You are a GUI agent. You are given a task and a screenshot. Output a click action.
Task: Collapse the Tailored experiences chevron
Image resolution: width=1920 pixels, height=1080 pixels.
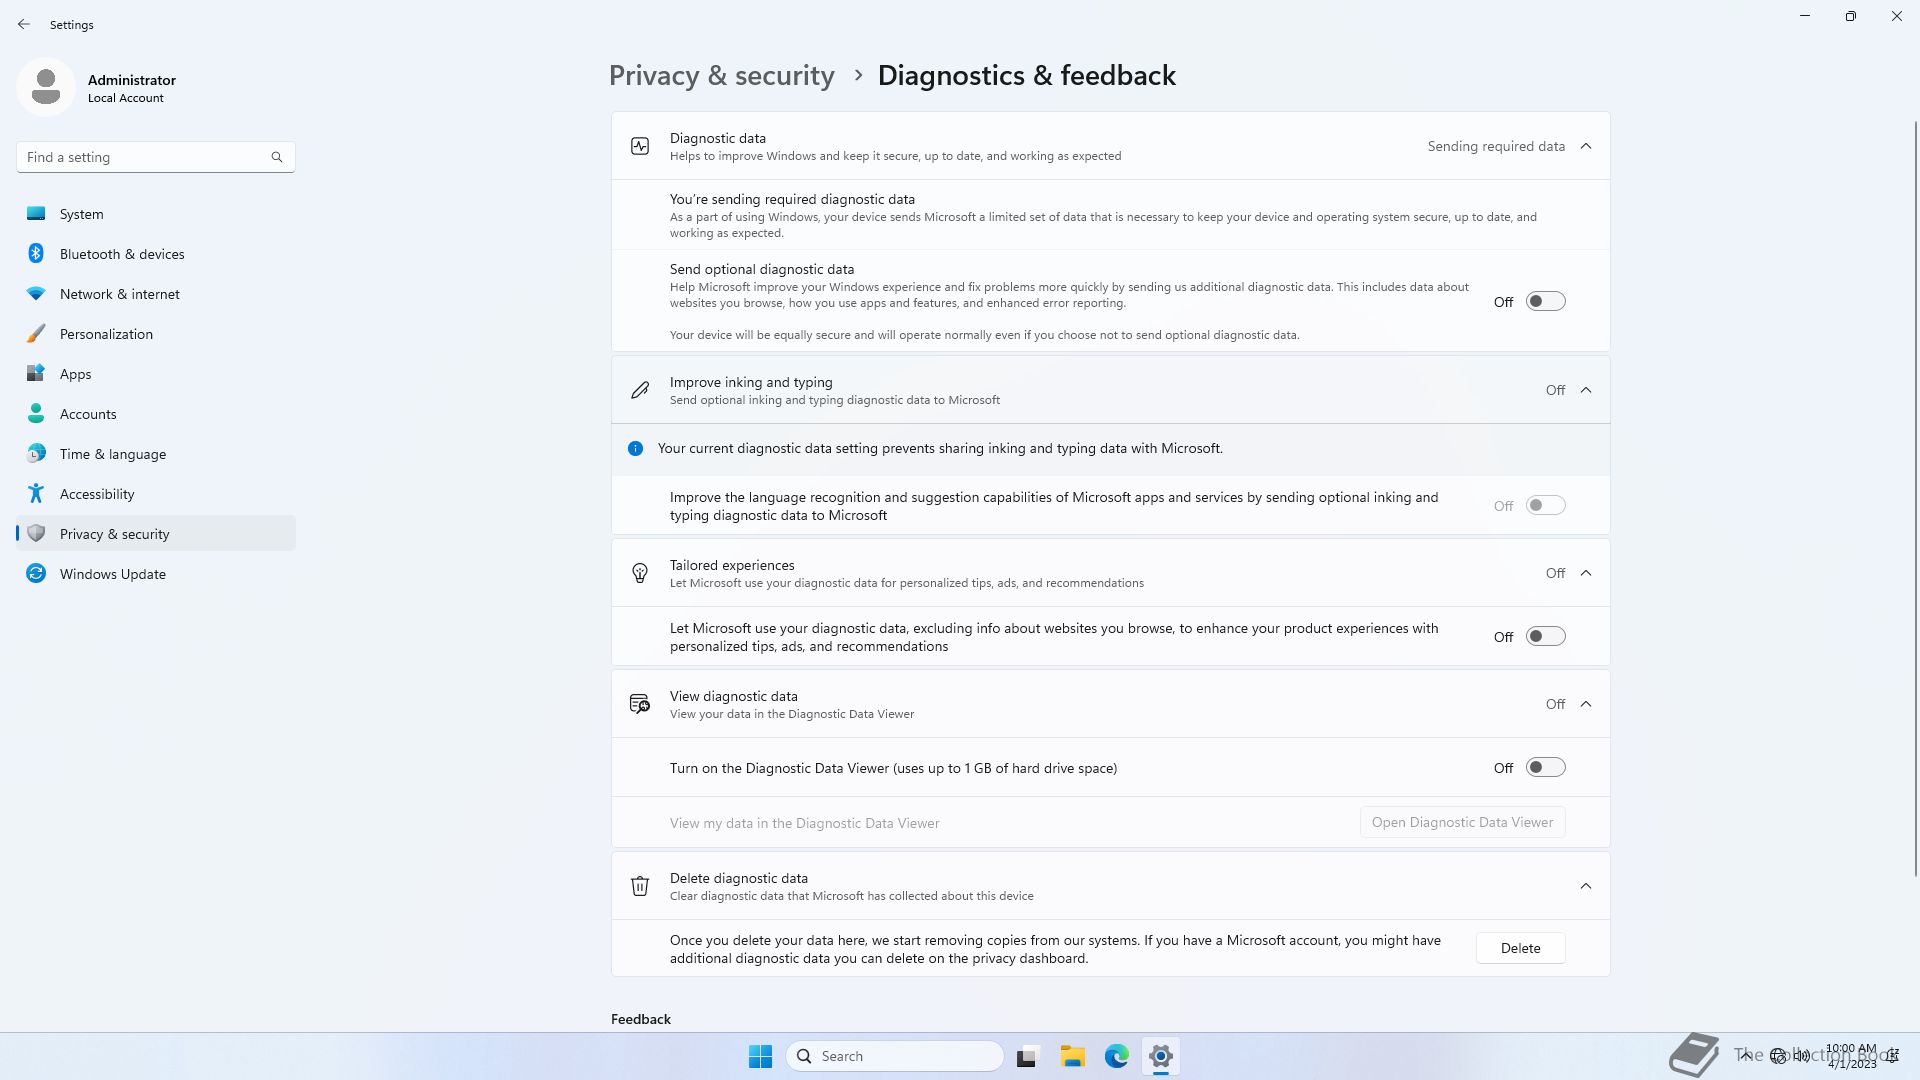pos(1586,574)
